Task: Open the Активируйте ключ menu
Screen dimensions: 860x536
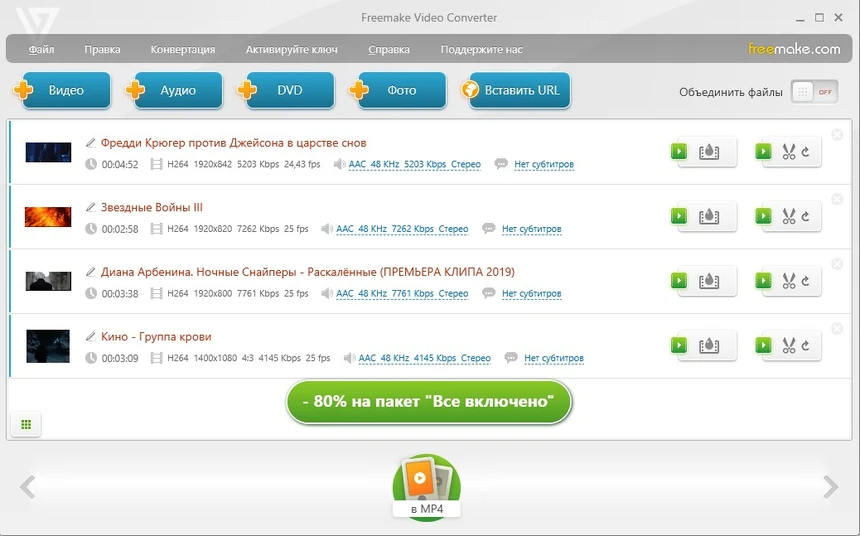Action: click(291, 49)
